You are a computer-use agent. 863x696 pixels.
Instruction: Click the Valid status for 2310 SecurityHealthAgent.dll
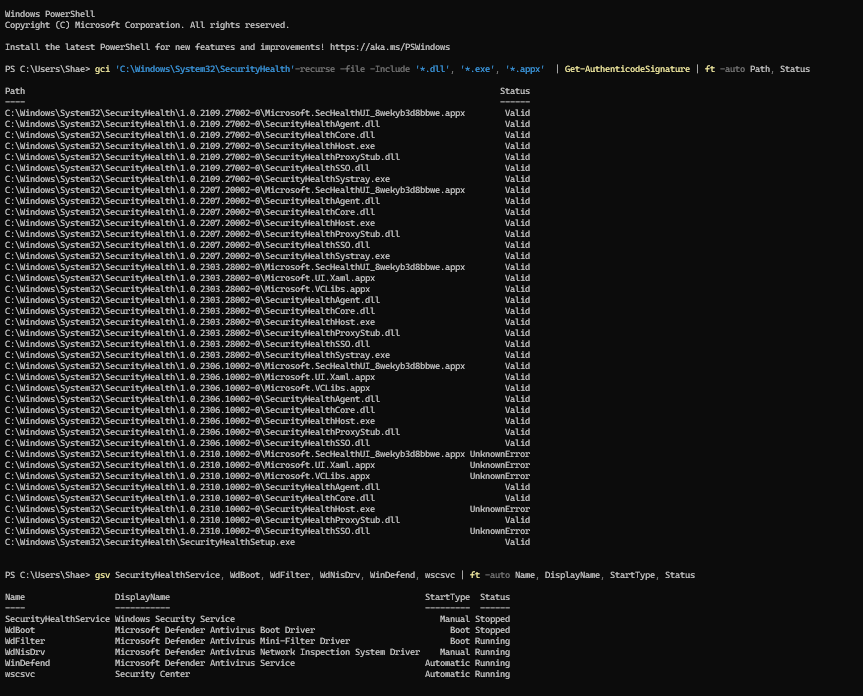(517, 487)
